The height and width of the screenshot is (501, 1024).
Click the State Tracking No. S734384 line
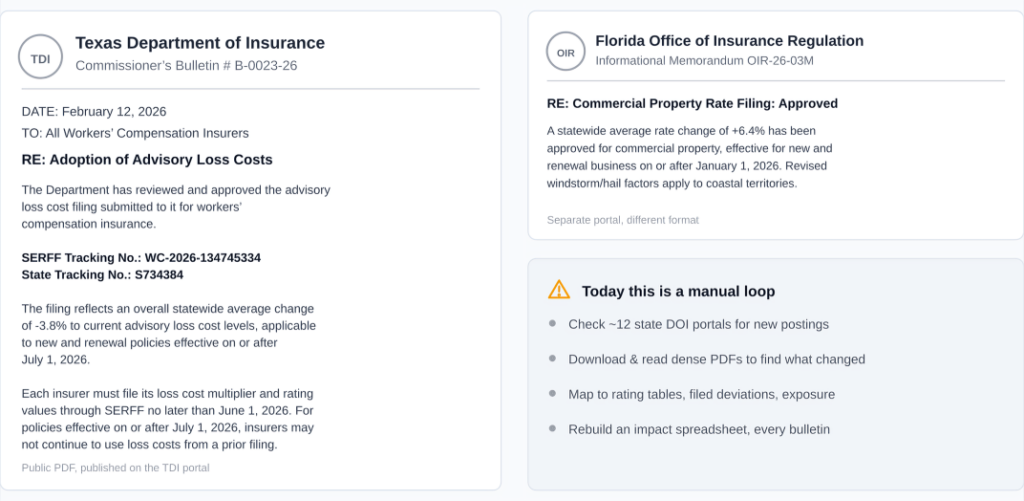(103, 275)
